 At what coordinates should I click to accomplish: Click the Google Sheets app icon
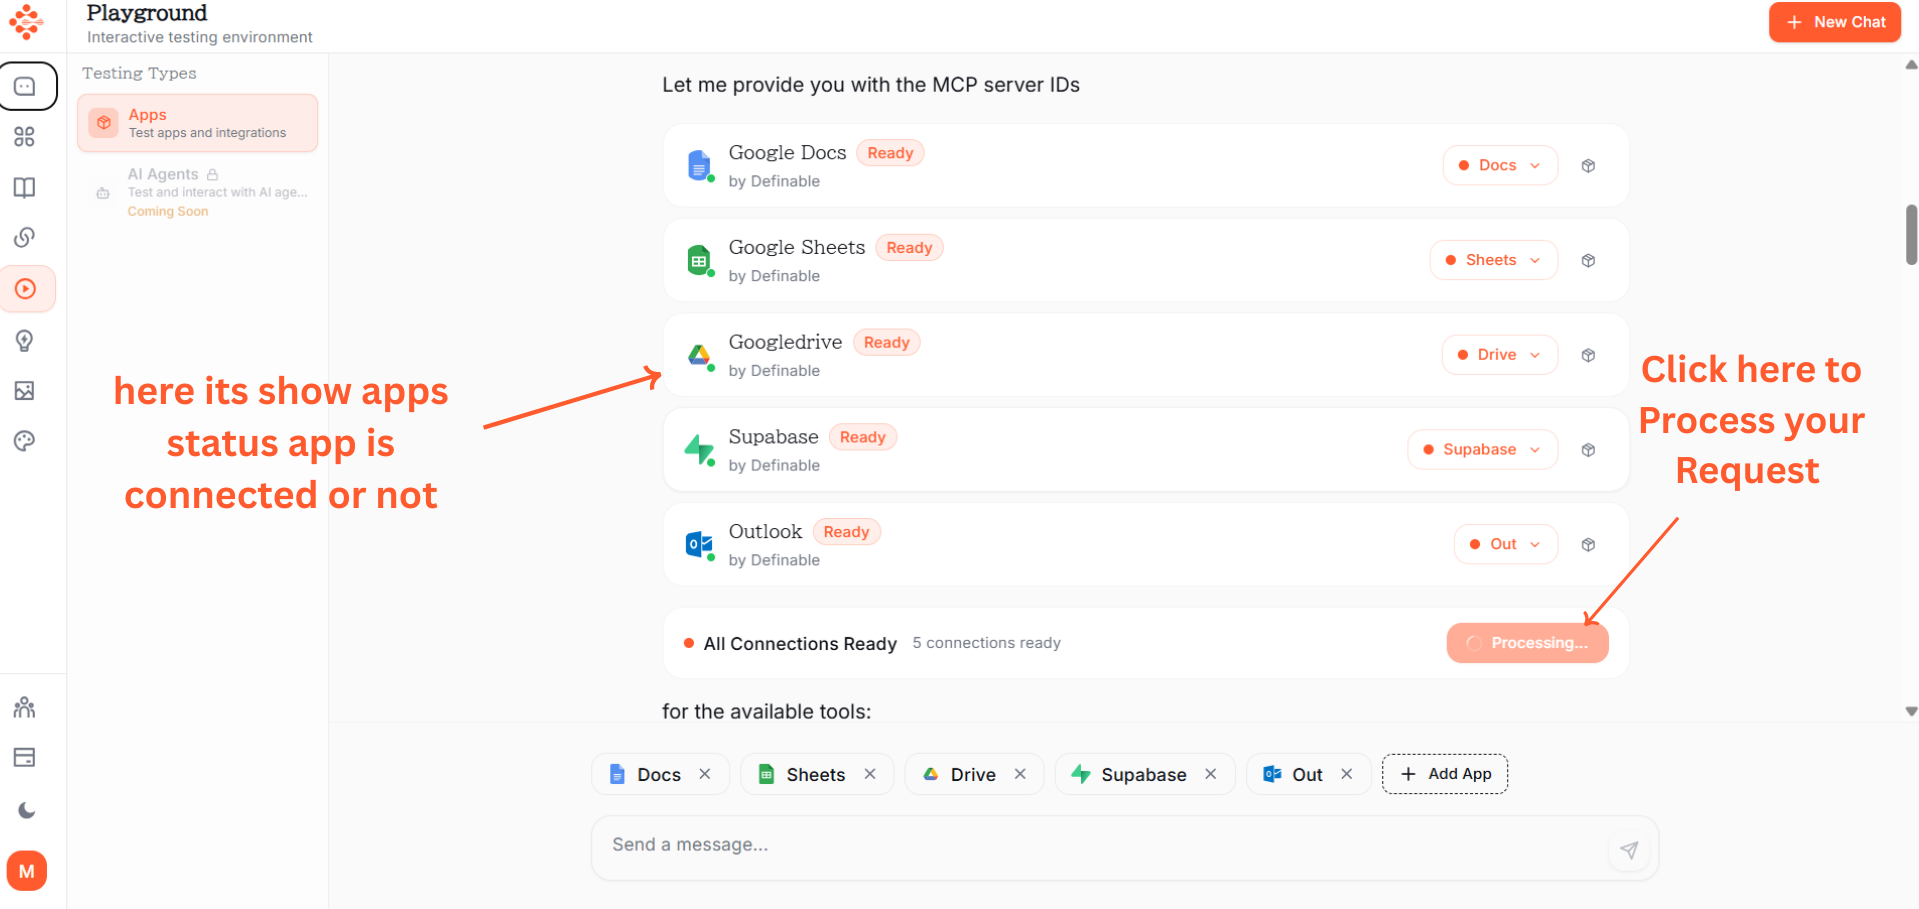(x=700, y=260)
